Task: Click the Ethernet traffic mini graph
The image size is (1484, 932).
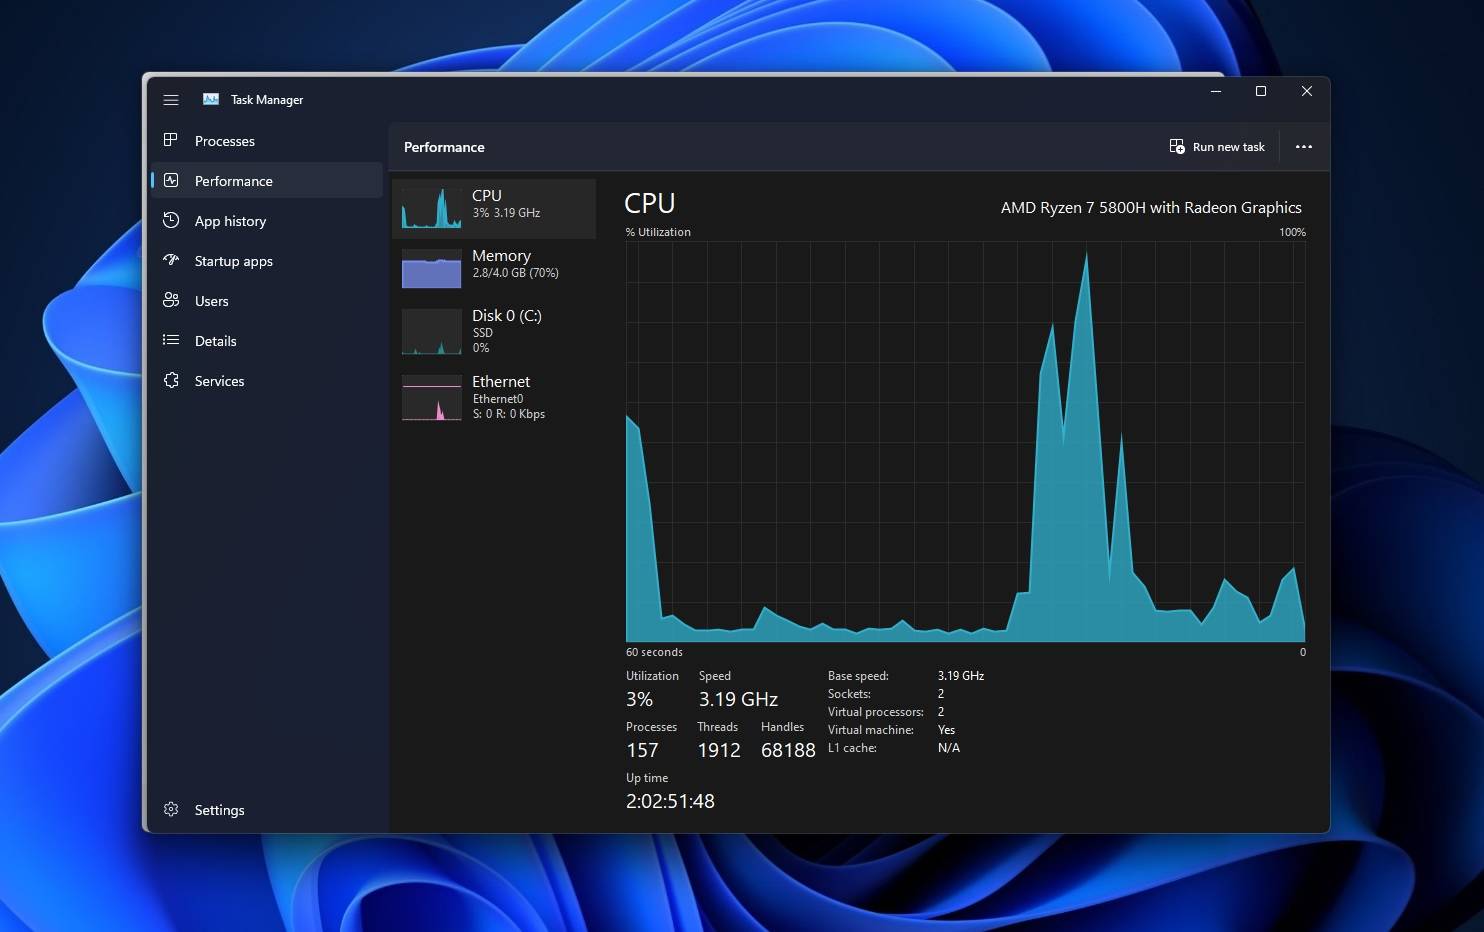Action: pyautogui.click(x=430, y=398)
